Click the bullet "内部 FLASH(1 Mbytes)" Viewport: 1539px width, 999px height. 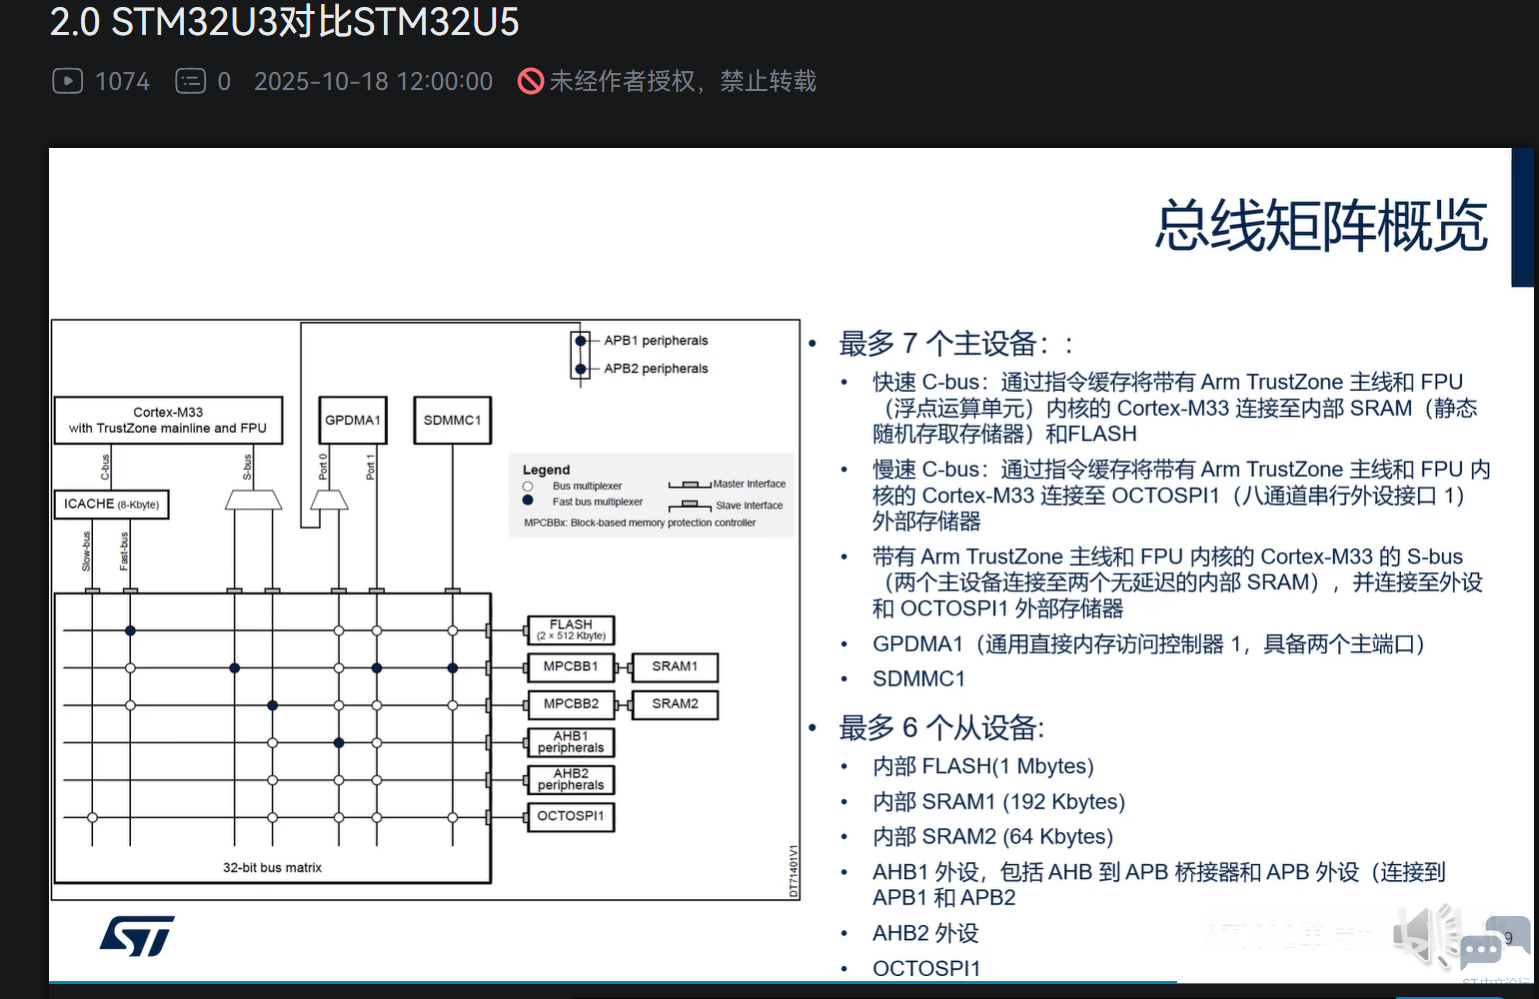tap(983, 767)
